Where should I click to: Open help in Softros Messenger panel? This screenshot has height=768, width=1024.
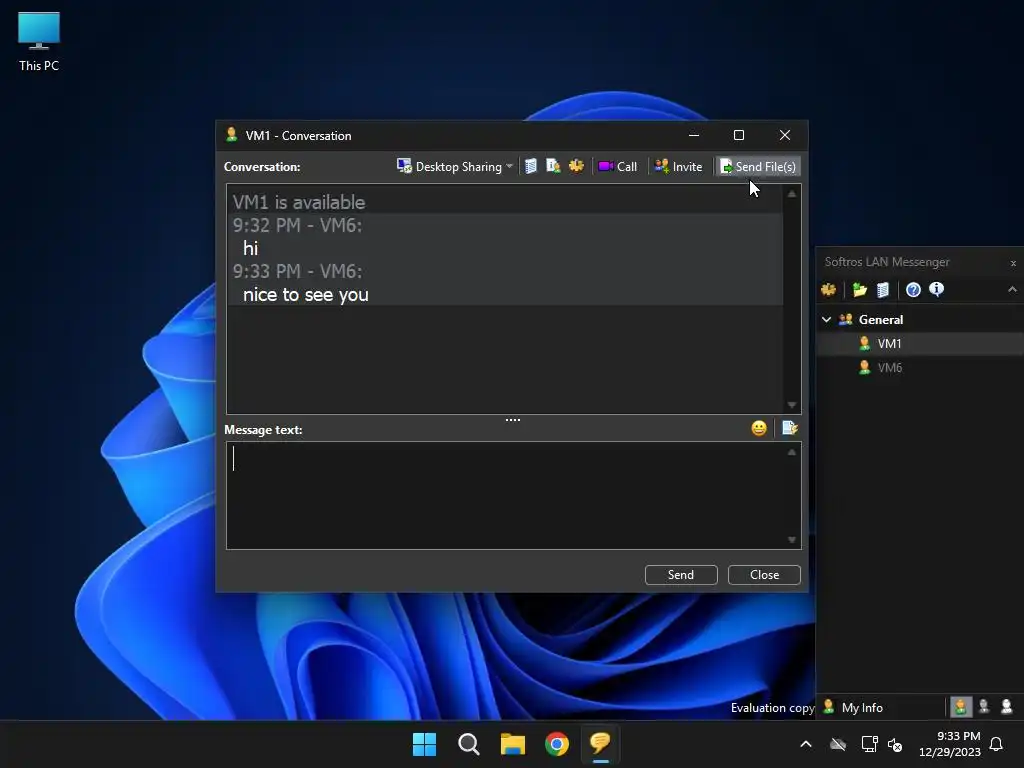[x=913, y=289]
